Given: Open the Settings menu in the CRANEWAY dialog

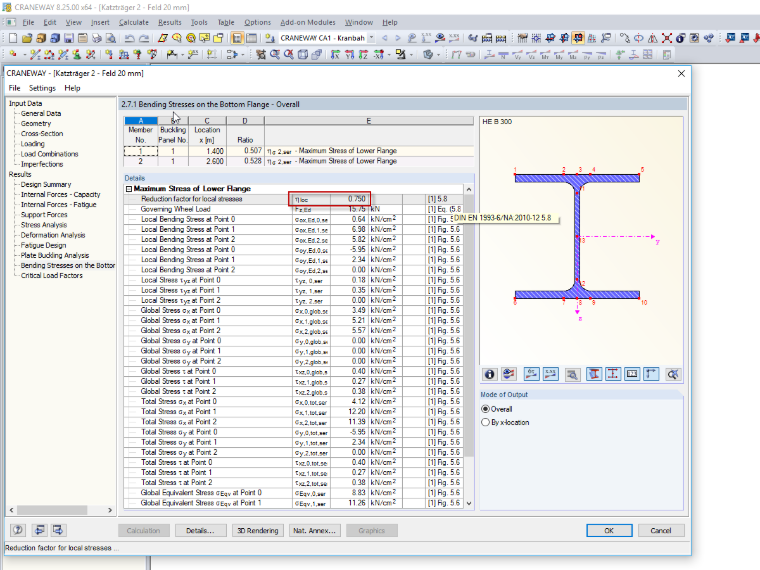Looking at the screenshot, I should pos(42,88).
